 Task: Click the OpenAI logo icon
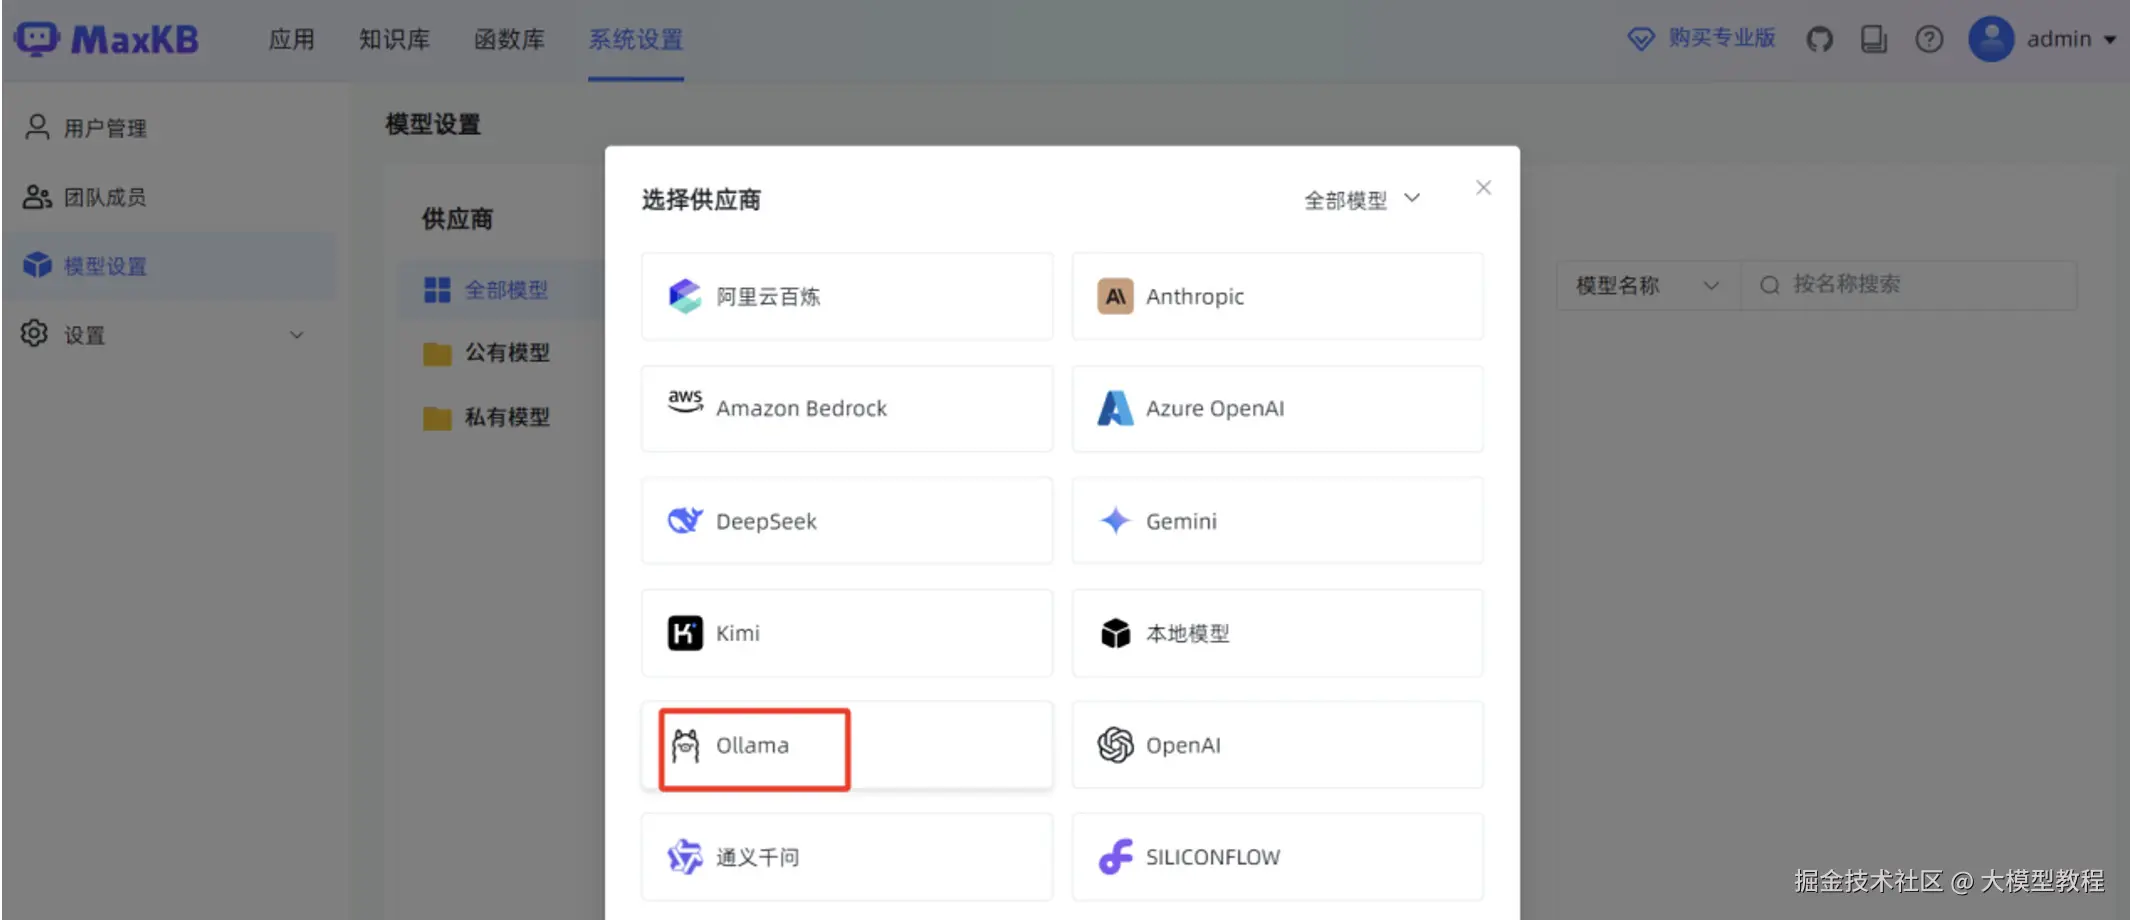click(x=1115, y=745)
